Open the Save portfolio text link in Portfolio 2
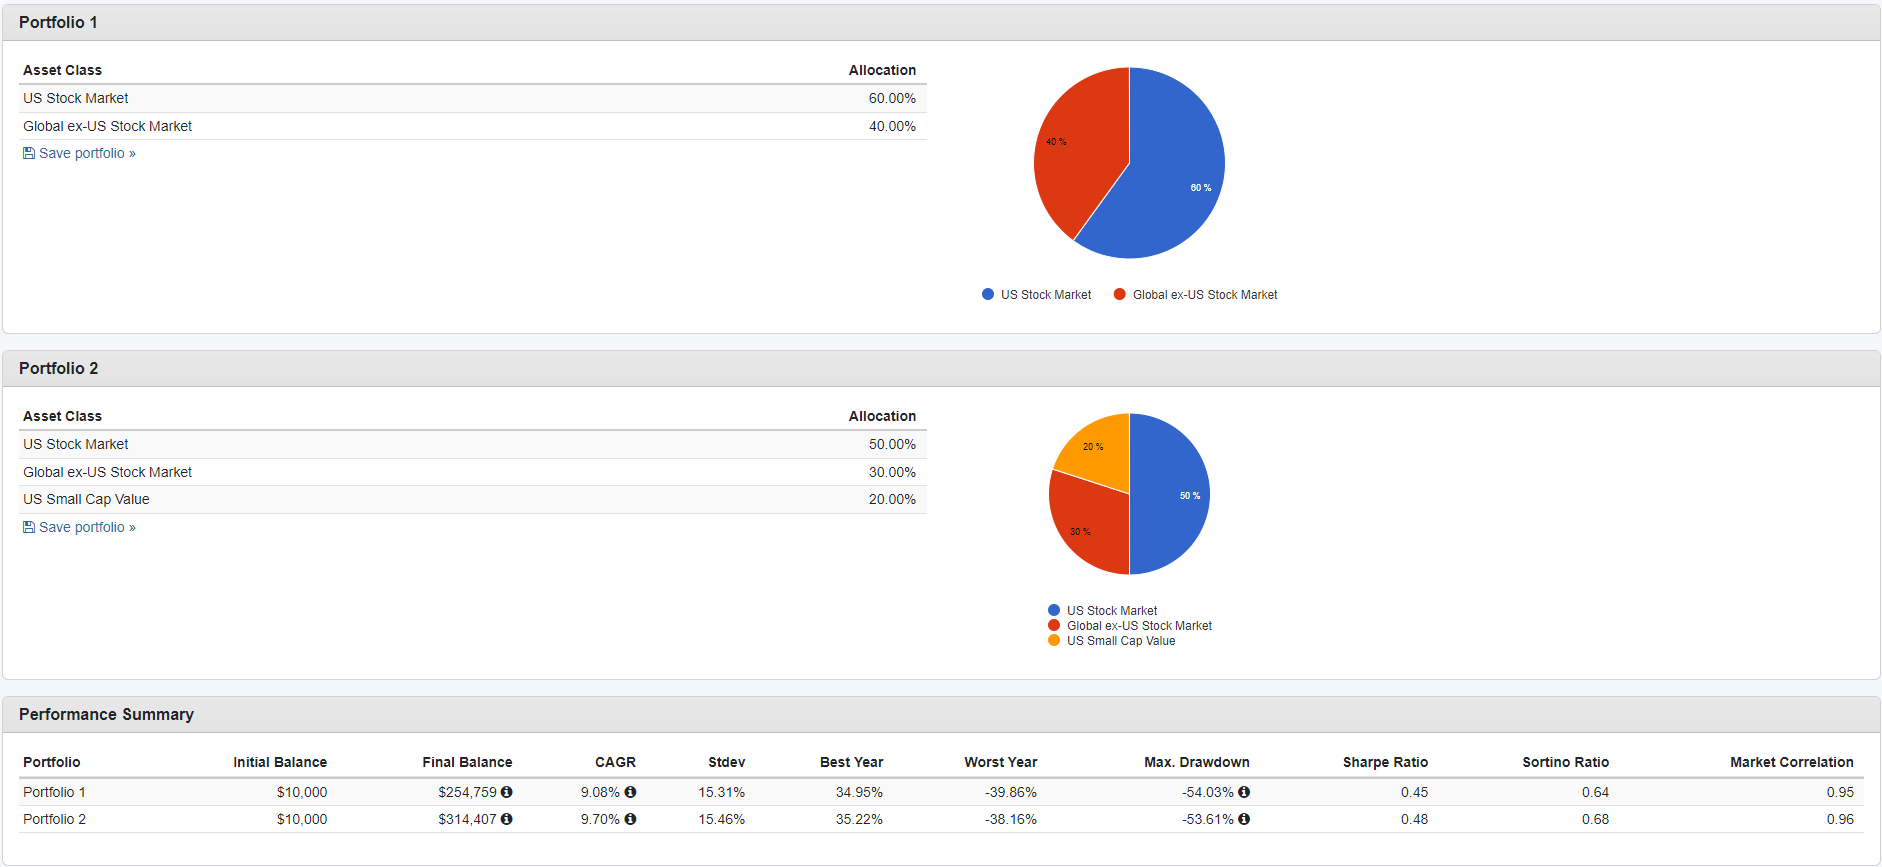This screenshot has height=867, width=1882. point(87,527)
